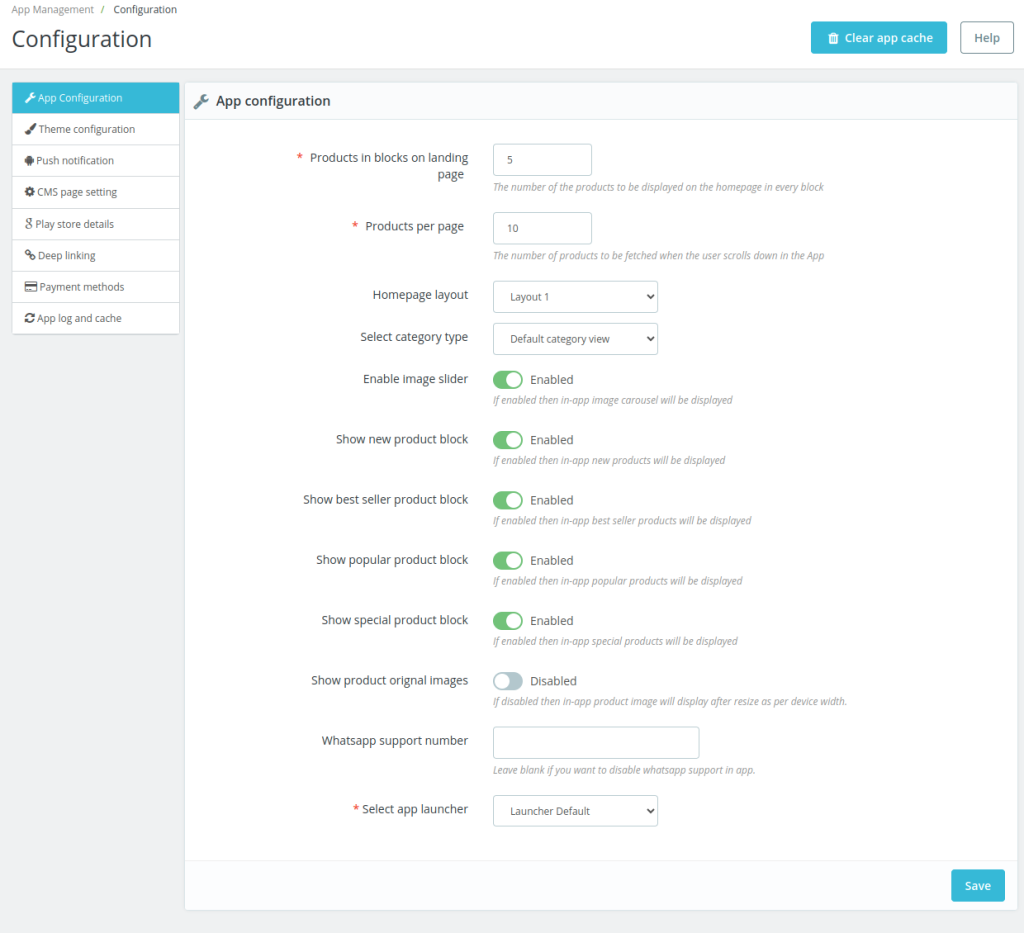Enable Show product orignal images toggle
Viewport: 1024px width, 933px height.
click(x=507, y=681)
